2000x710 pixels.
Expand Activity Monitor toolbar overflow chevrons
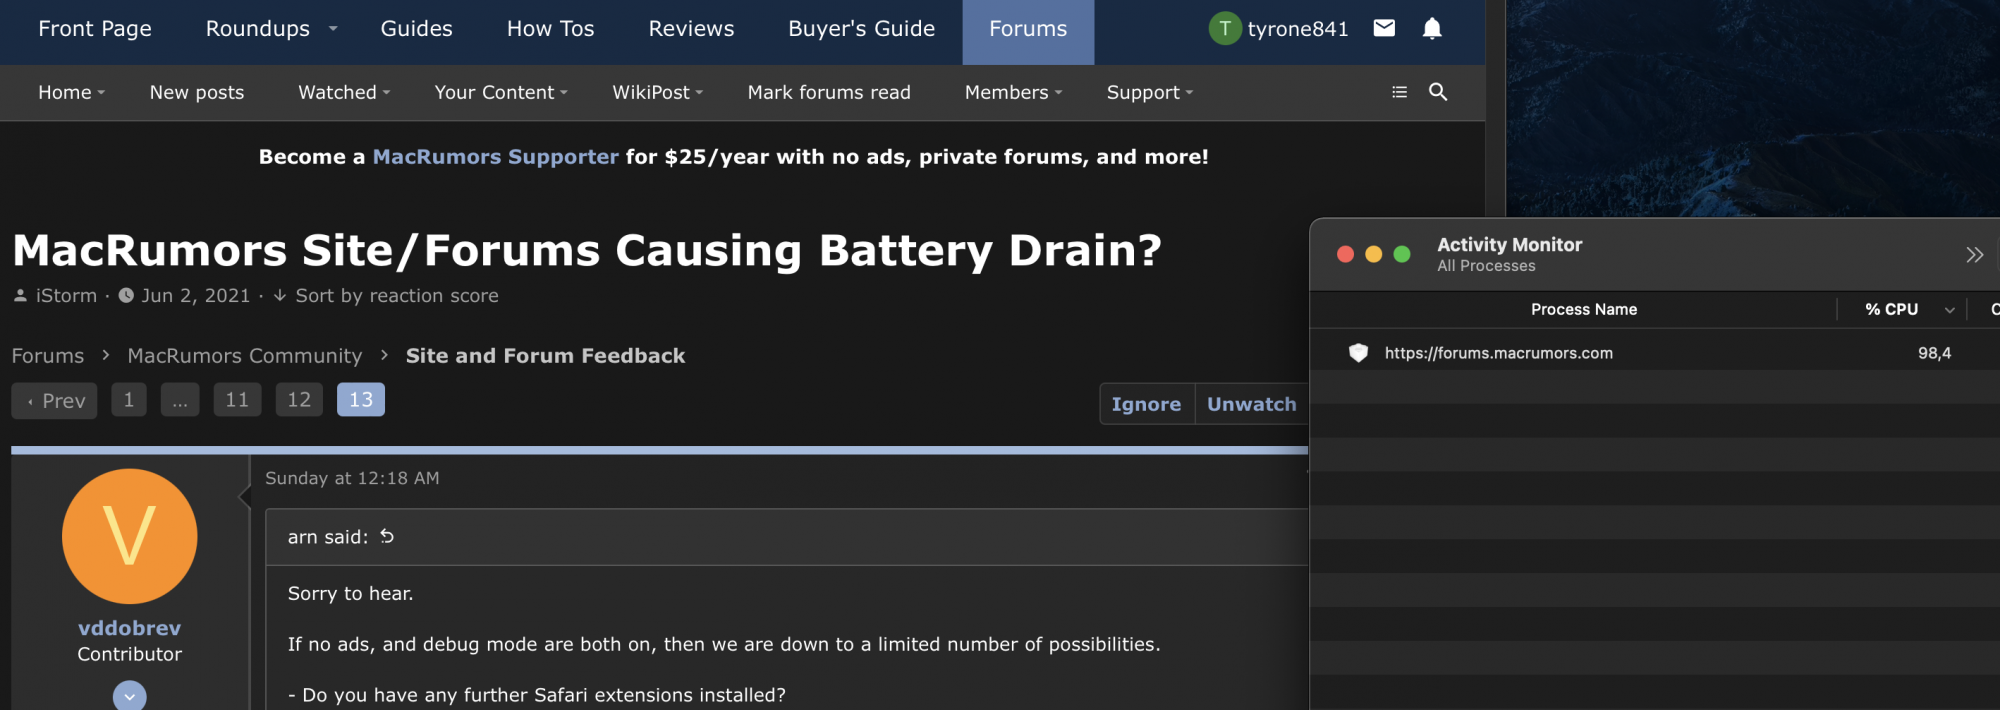coord(1974,255)
